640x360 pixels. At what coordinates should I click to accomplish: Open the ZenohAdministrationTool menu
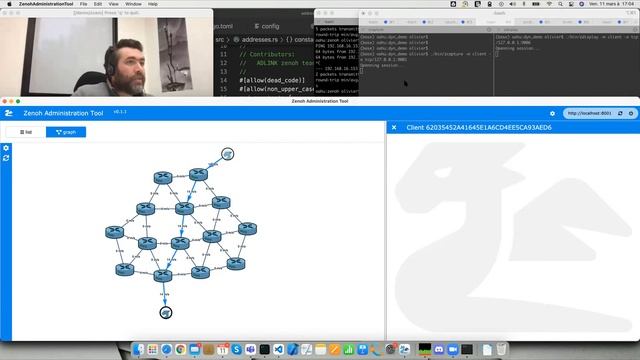46,4
